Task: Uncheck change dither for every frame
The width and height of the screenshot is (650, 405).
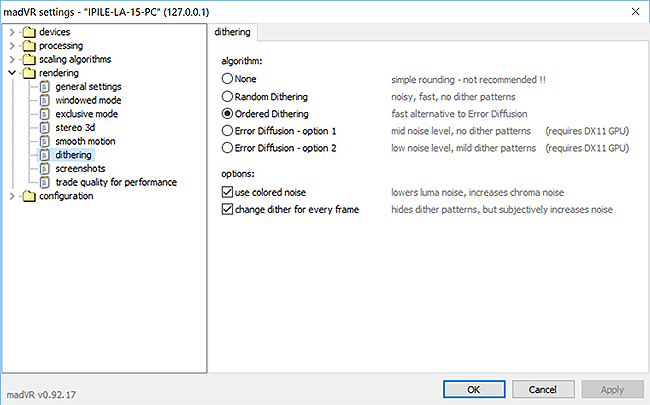Action: [227, 209]
